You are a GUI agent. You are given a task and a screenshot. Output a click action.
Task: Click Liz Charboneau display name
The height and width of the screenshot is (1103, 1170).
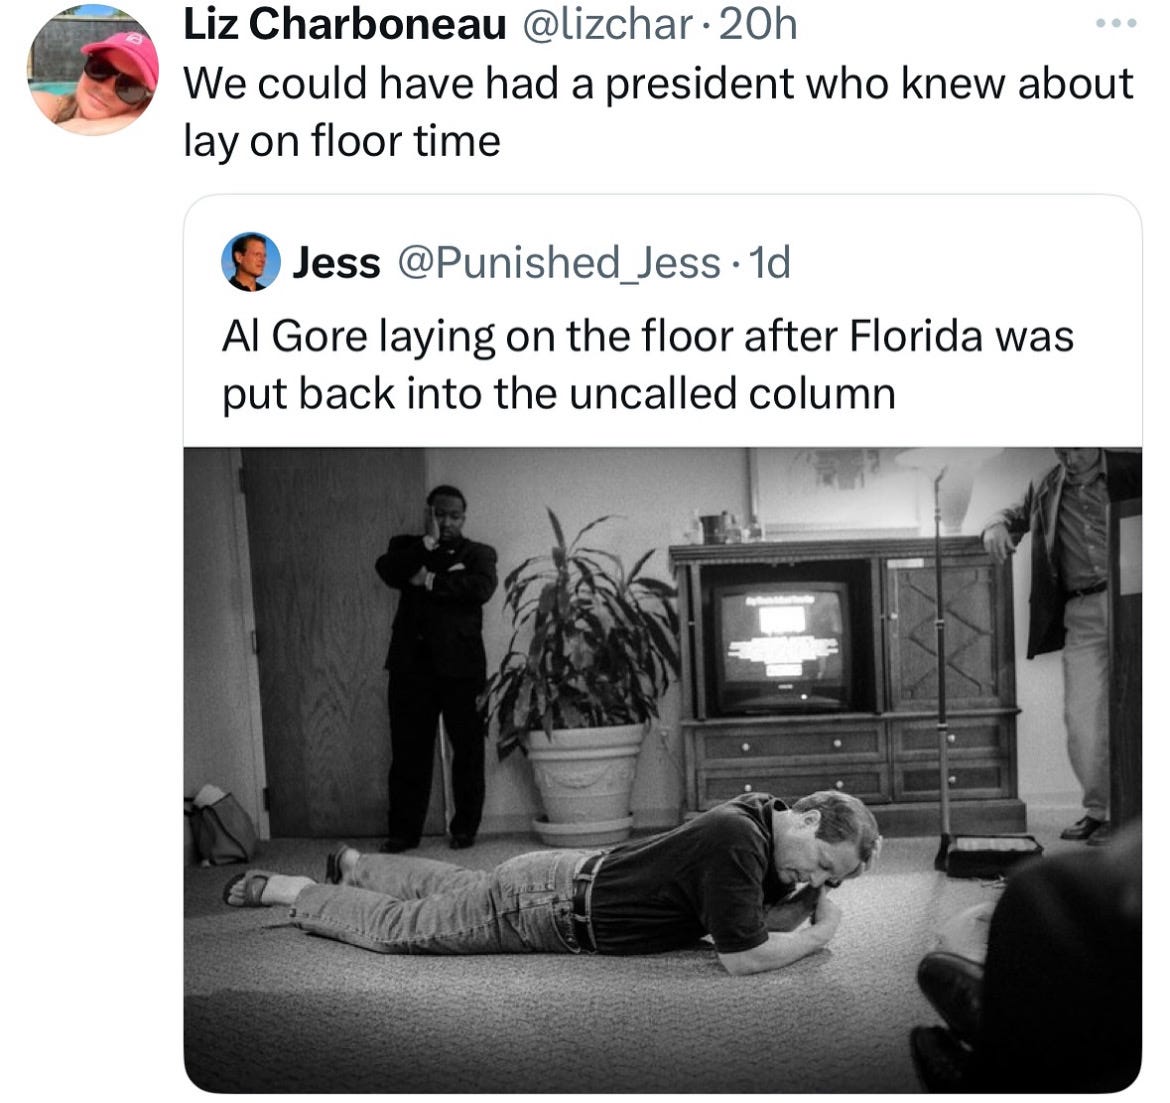coord(345,25)
